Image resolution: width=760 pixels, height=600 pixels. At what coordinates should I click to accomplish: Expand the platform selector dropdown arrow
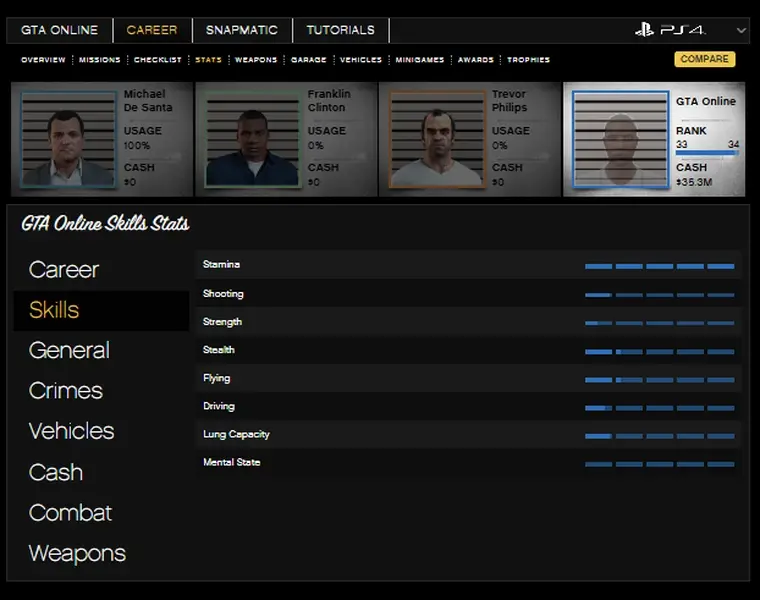pos(741,31)
